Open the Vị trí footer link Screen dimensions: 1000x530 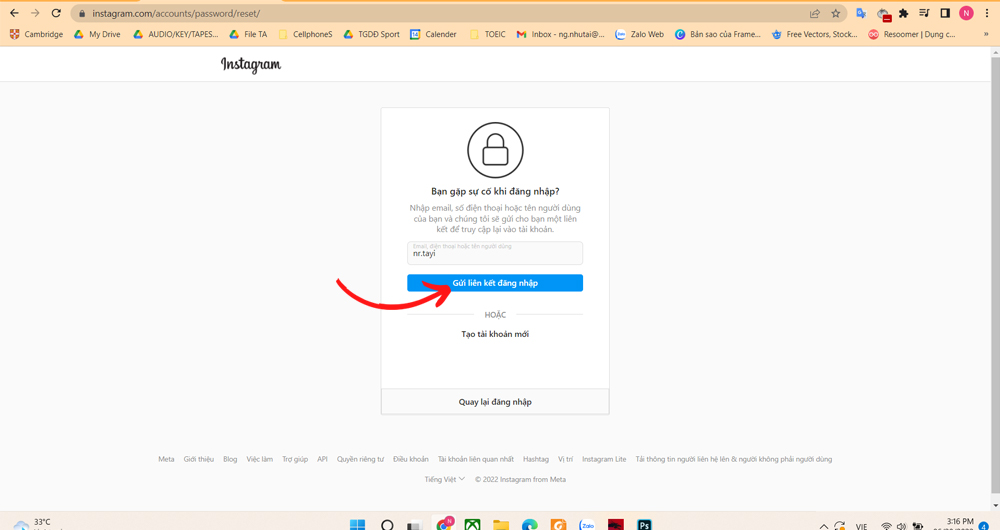point(565,459)
